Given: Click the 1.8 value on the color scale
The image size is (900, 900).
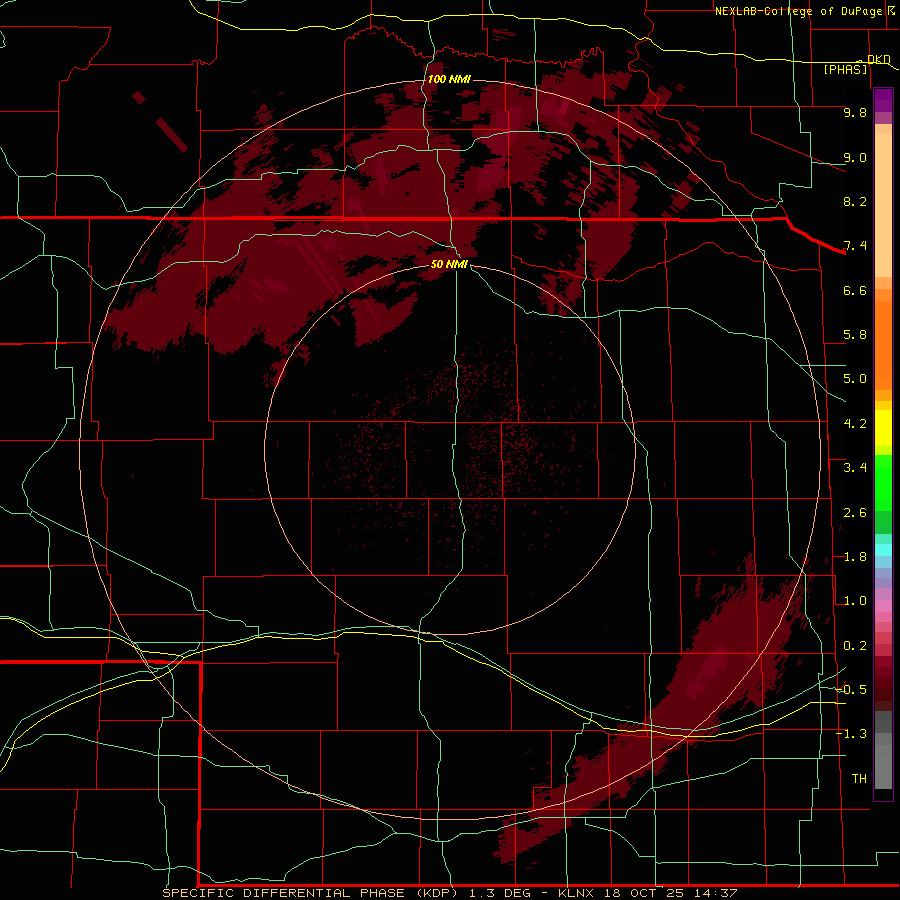Looking at the screenshot, I should (x=855, y=557).
